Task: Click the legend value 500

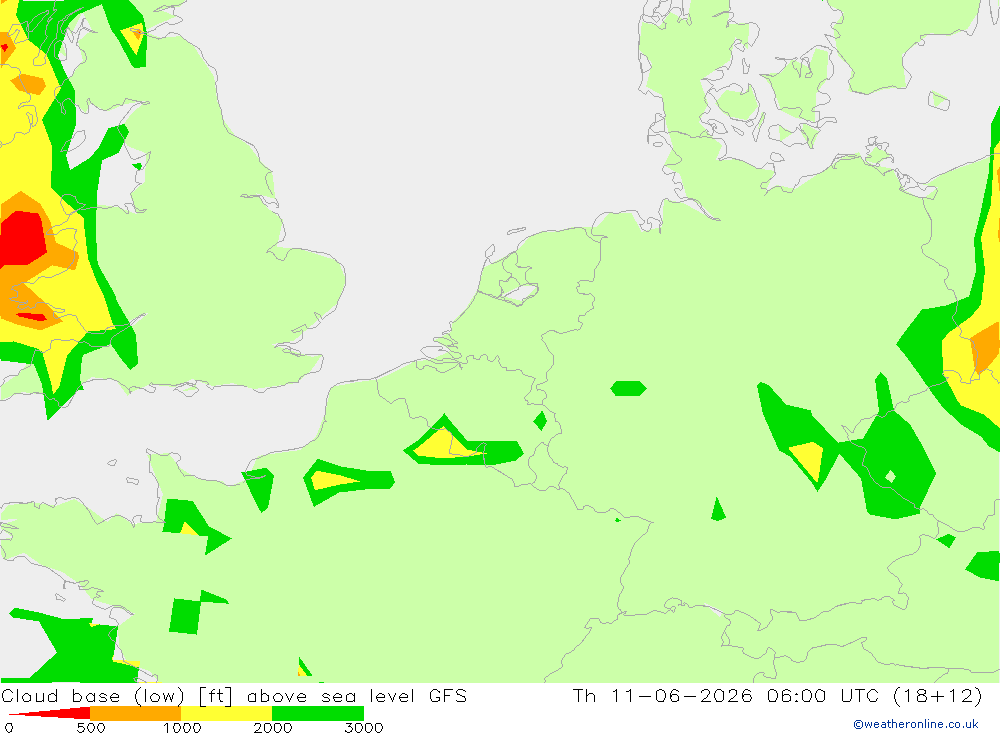Action: tap(91, 727)
